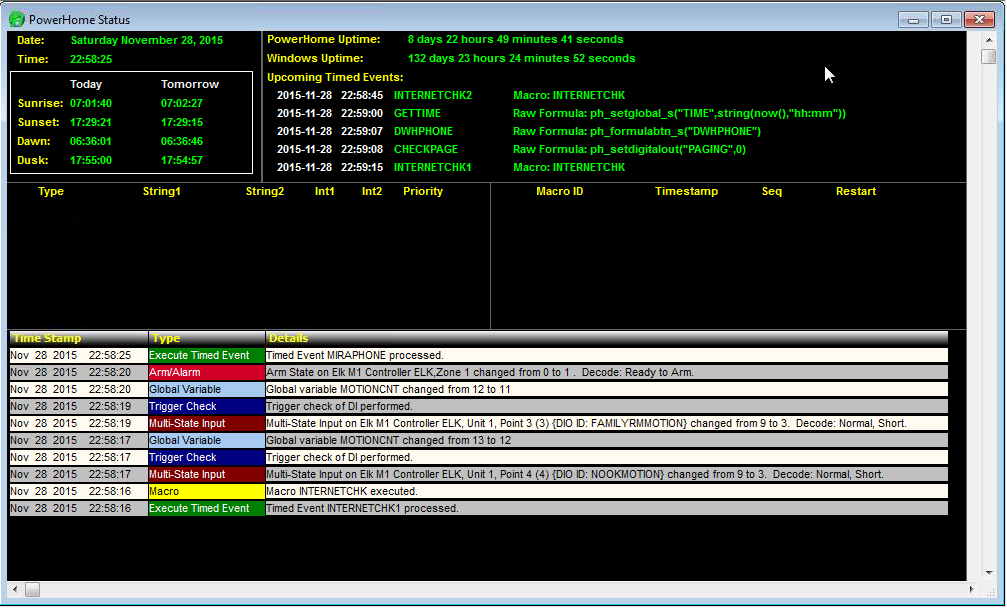Screen dimensions: 1007x608
Task: Click the ph_setdigitalout PAGING formula text
Action: 629,149
